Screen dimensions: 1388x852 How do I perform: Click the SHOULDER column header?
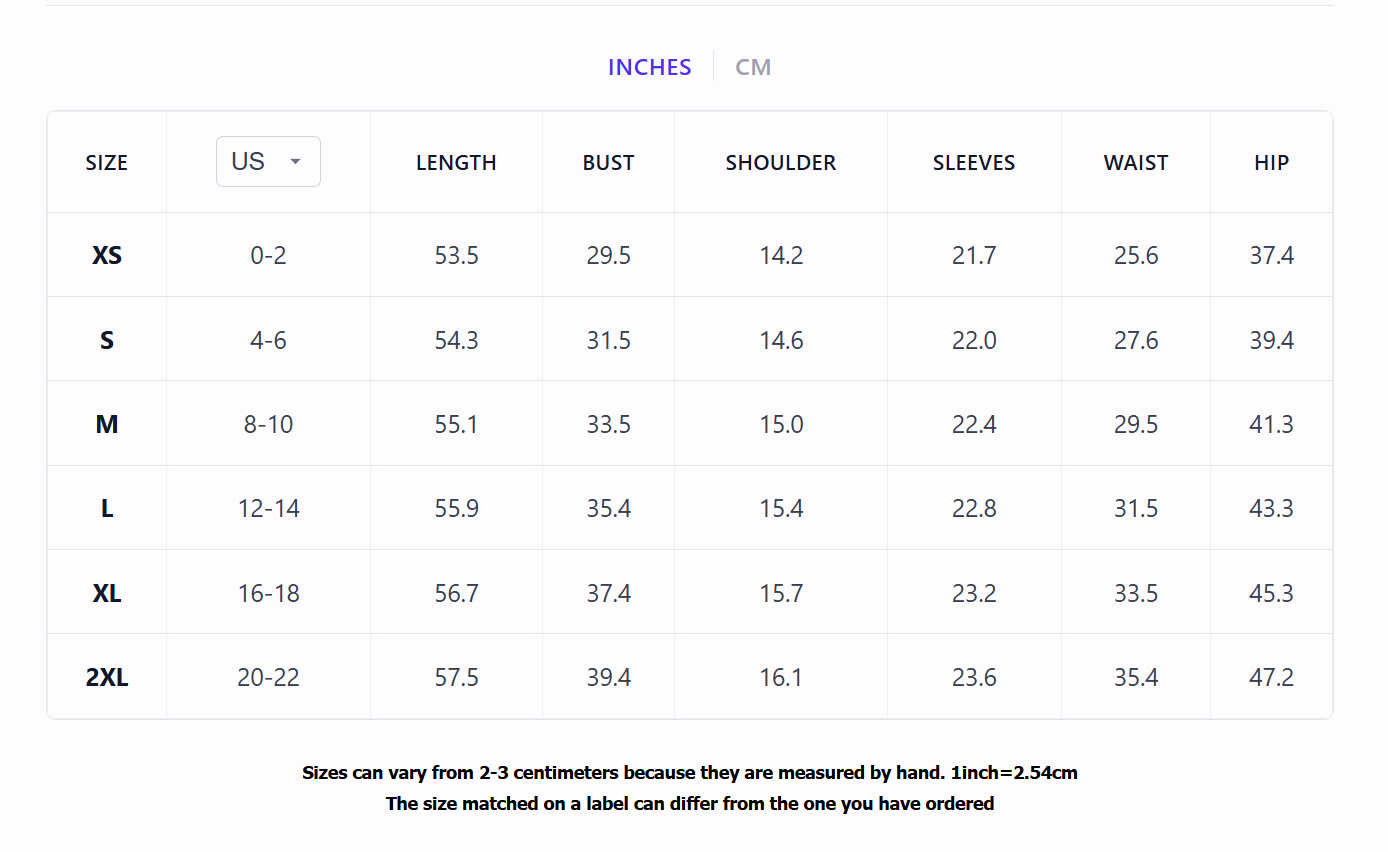click(781, 163)
